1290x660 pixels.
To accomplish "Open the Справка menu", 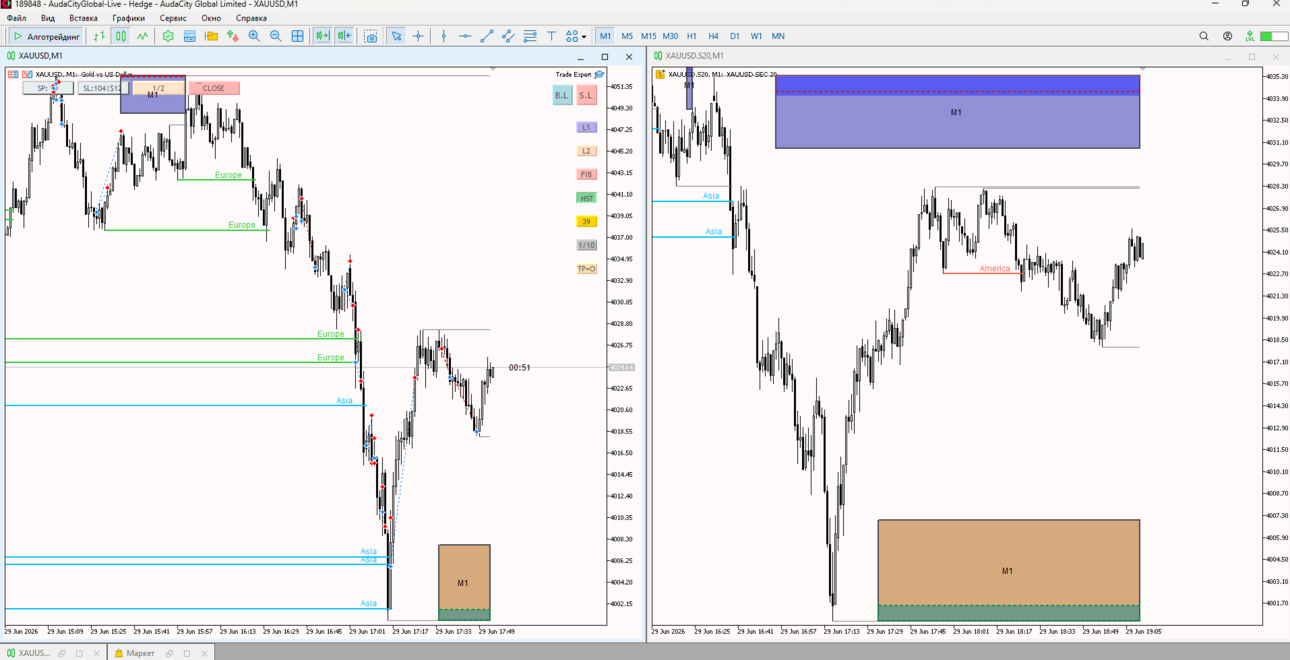I will click(251, 18).
